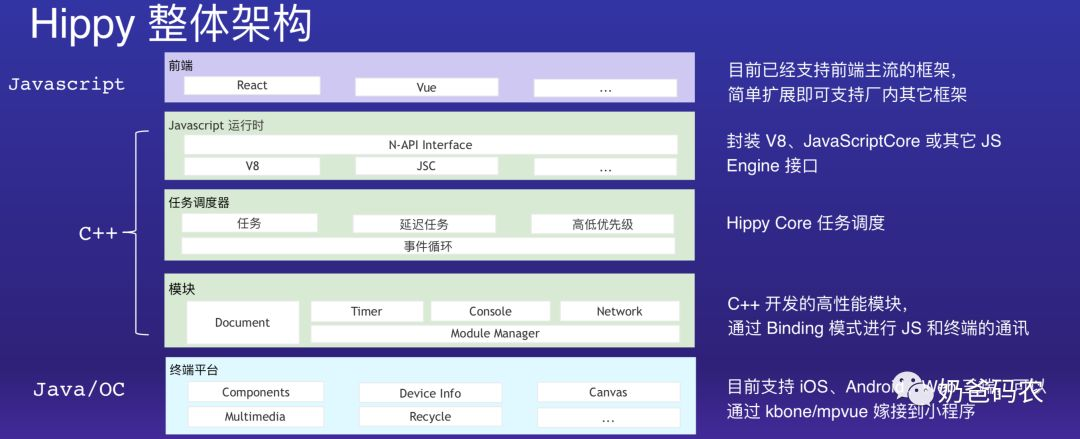
Task: Click the 通过 kbone/mpvue 嫁接到小程序 line
Action: (x=851, y=411)
